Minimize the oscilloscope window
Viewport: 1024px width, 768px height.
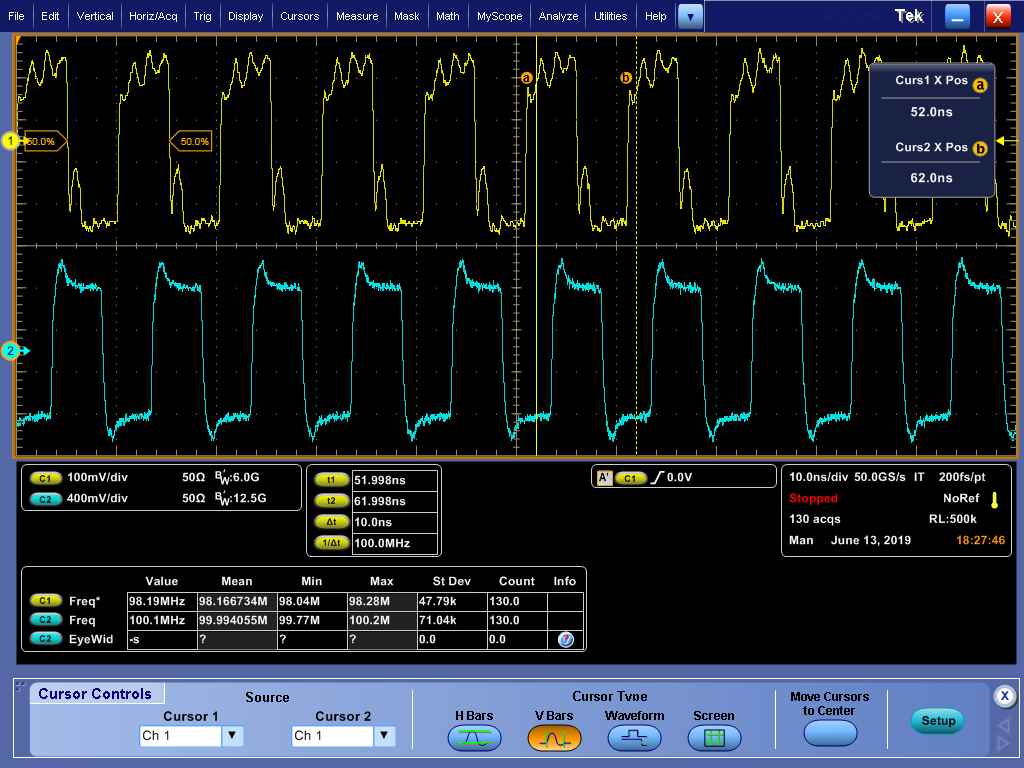coord(957,16)
